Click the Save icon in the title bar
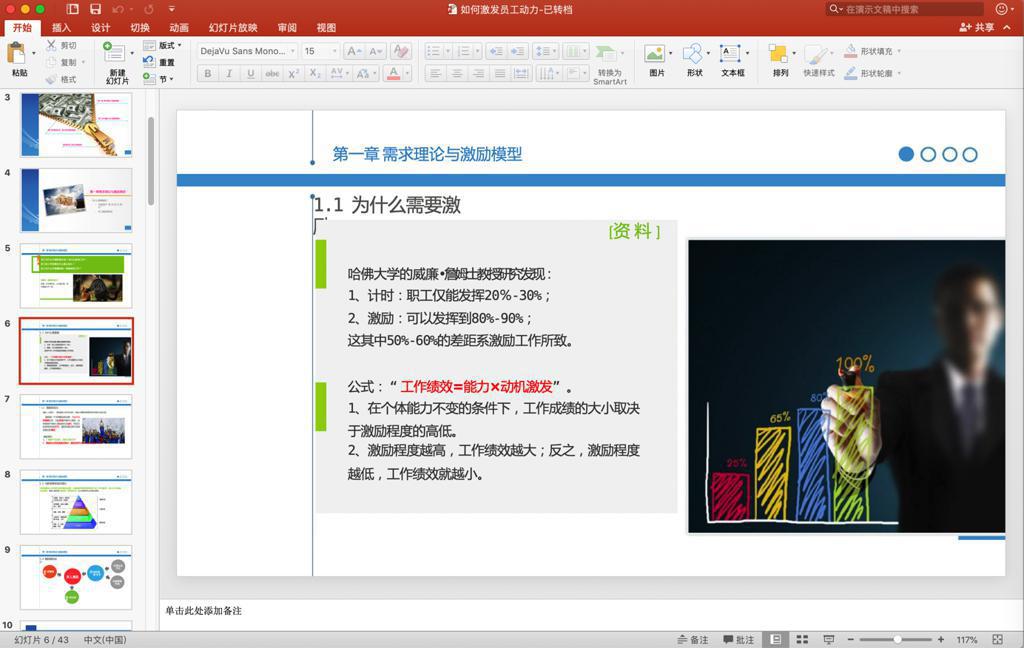 95,9
